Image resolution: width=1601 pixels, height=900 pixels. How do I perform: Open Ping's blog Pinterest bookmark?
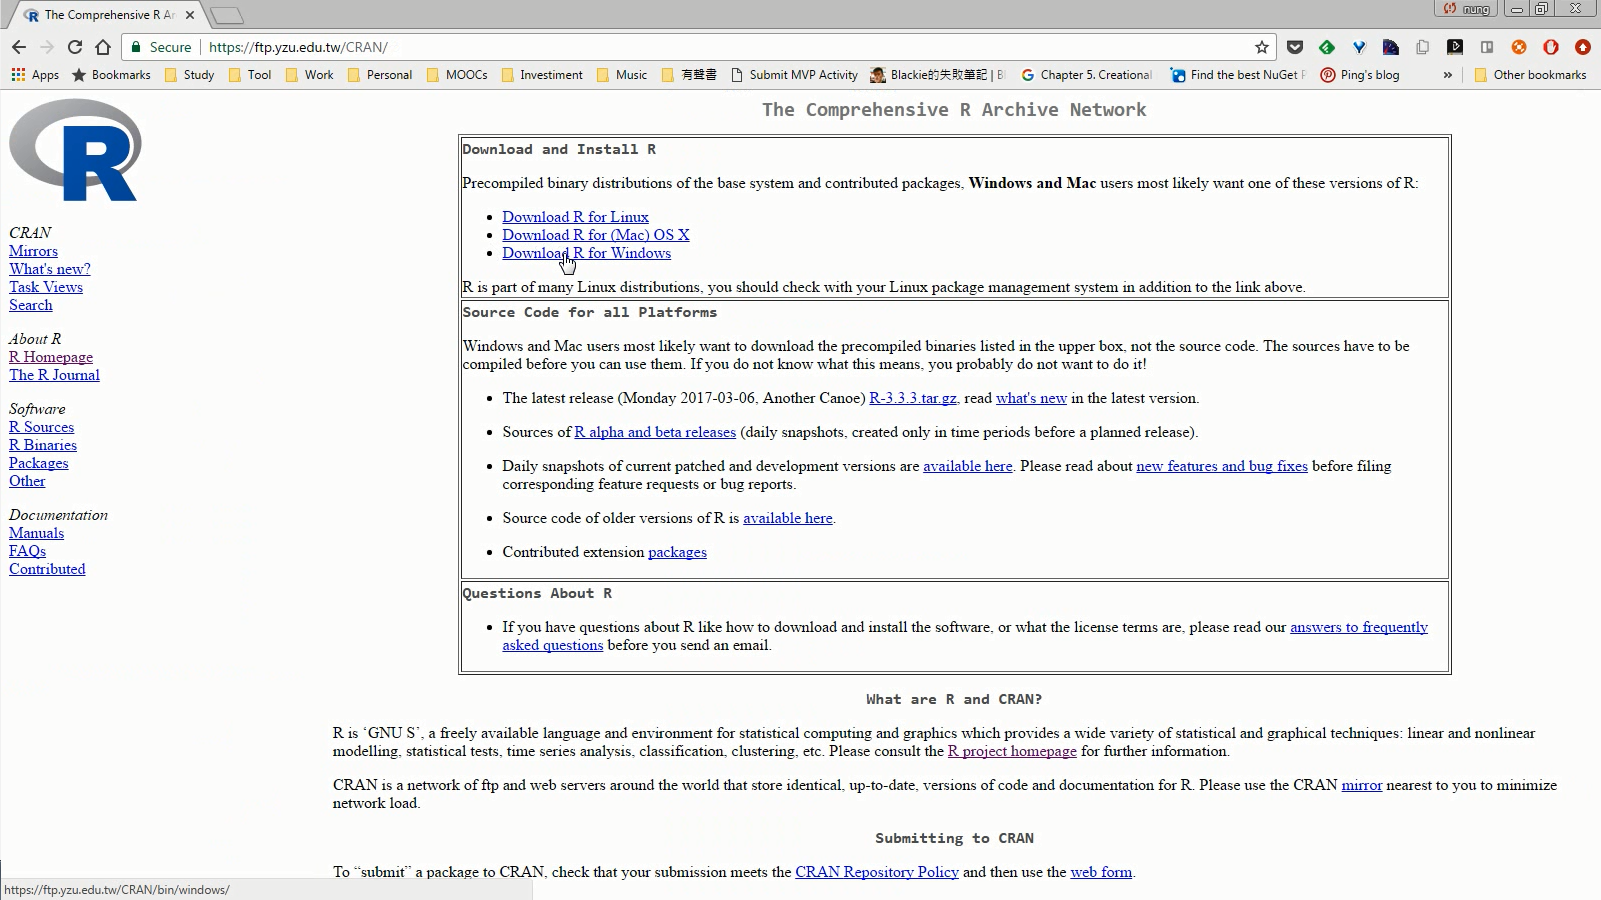(x=1360, y=75)
